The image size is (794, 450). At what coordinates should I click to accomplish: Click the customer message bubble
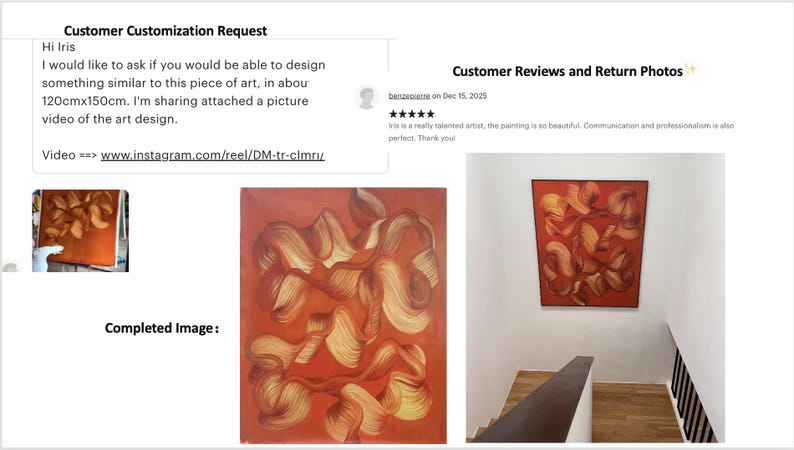[x=210, y=106]
